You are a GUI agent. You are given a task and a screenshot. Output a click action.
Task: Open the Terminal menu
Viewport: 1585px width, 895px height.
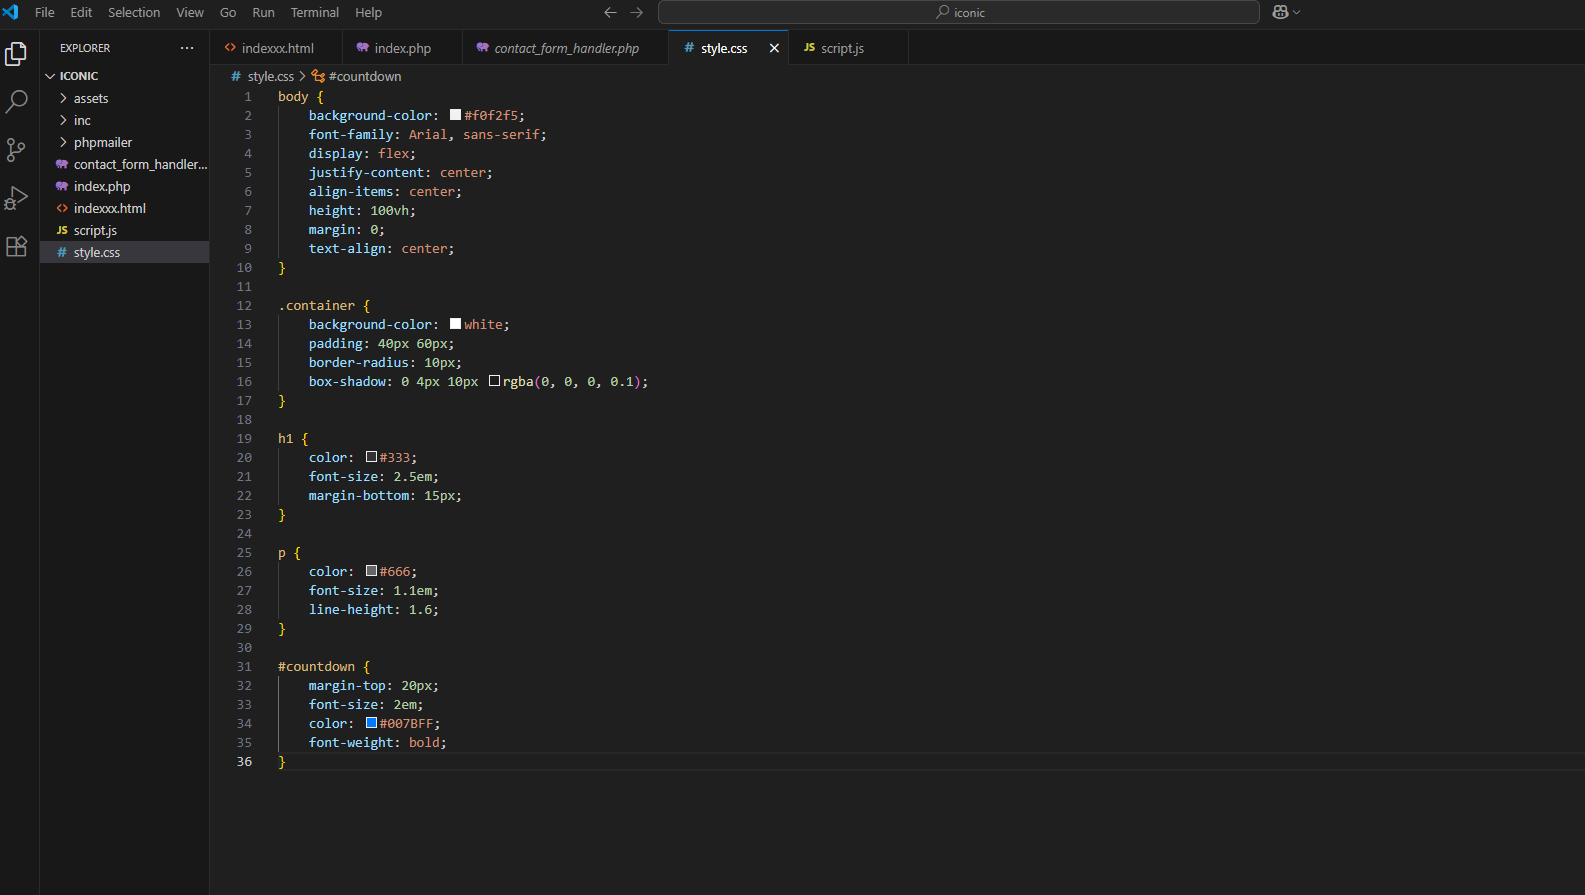click(314, 12)
